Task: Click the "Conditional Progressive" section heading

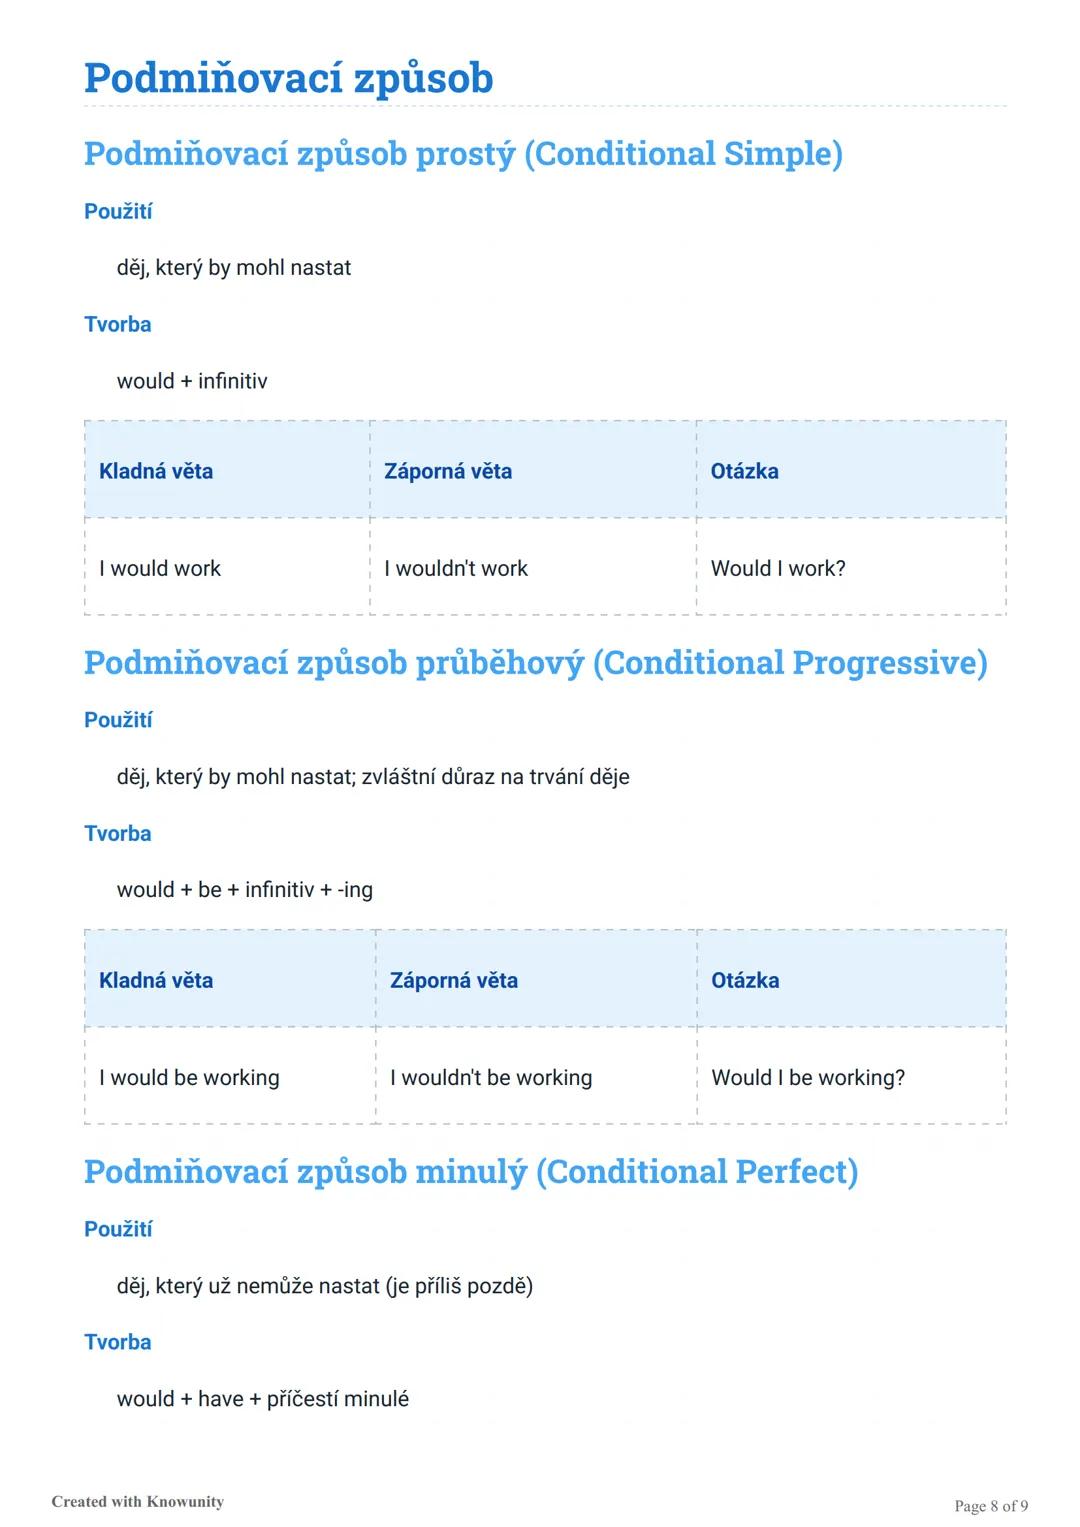Action: tap(535, 663)
